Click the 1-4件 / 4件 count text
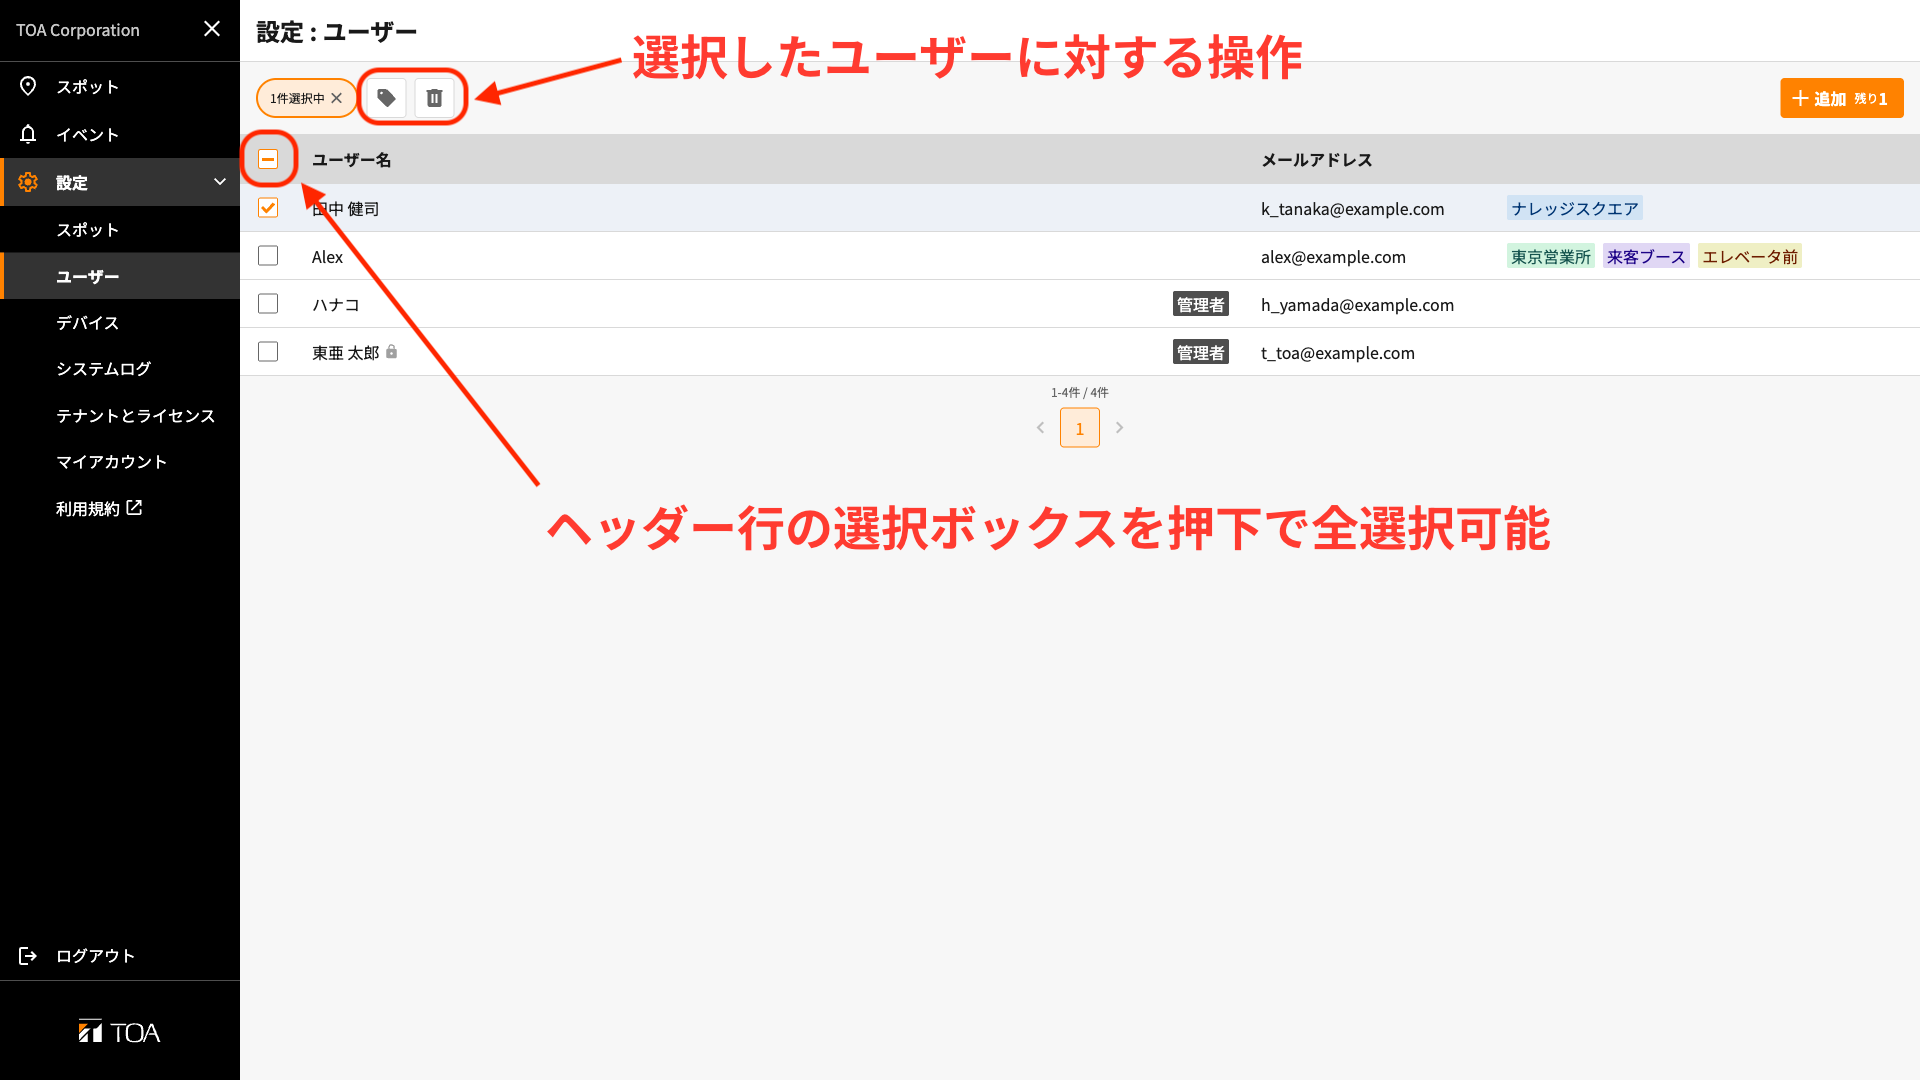Screen dimensions: 1920x1080 click(1080, 392)
